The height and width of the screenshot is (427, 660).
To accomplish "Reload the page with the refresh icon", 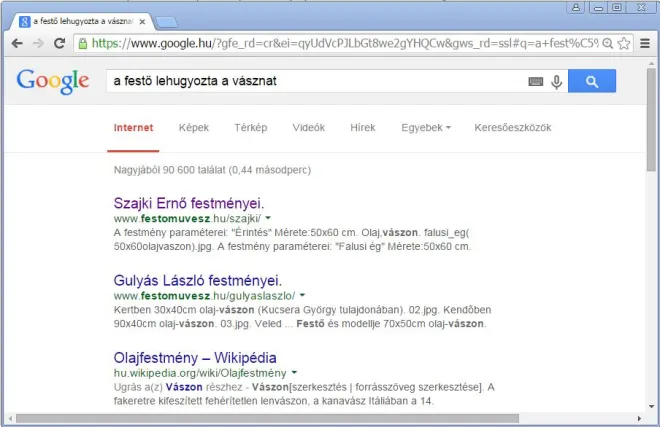I will [60, 43].
